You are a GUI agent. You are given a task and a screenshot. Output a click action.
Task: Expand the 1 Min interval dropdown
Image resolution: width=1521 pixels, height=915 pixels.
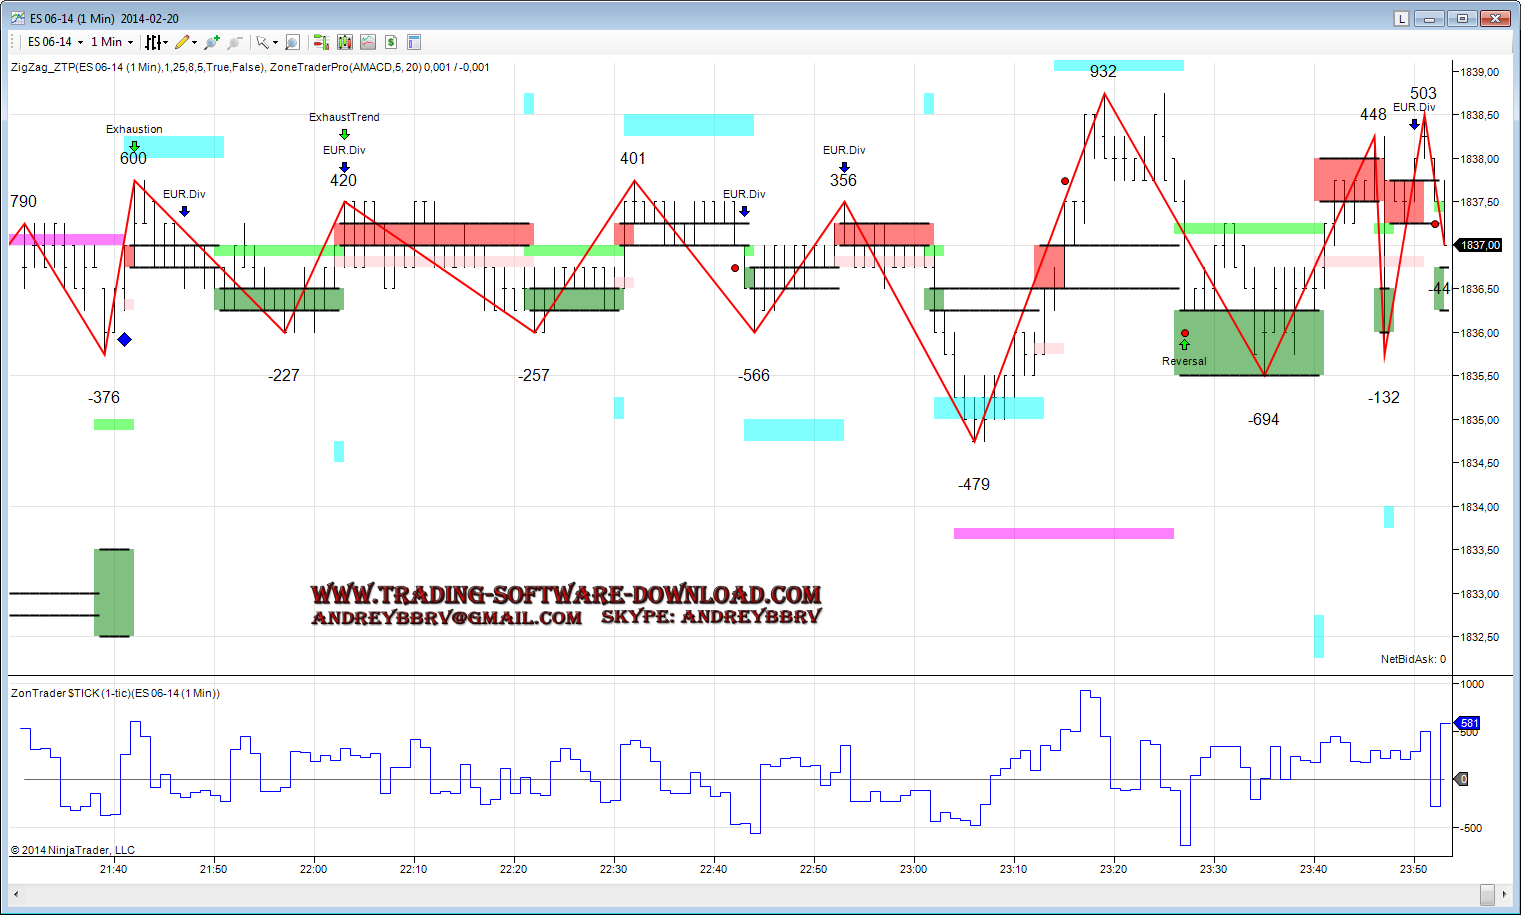point(111,42)
